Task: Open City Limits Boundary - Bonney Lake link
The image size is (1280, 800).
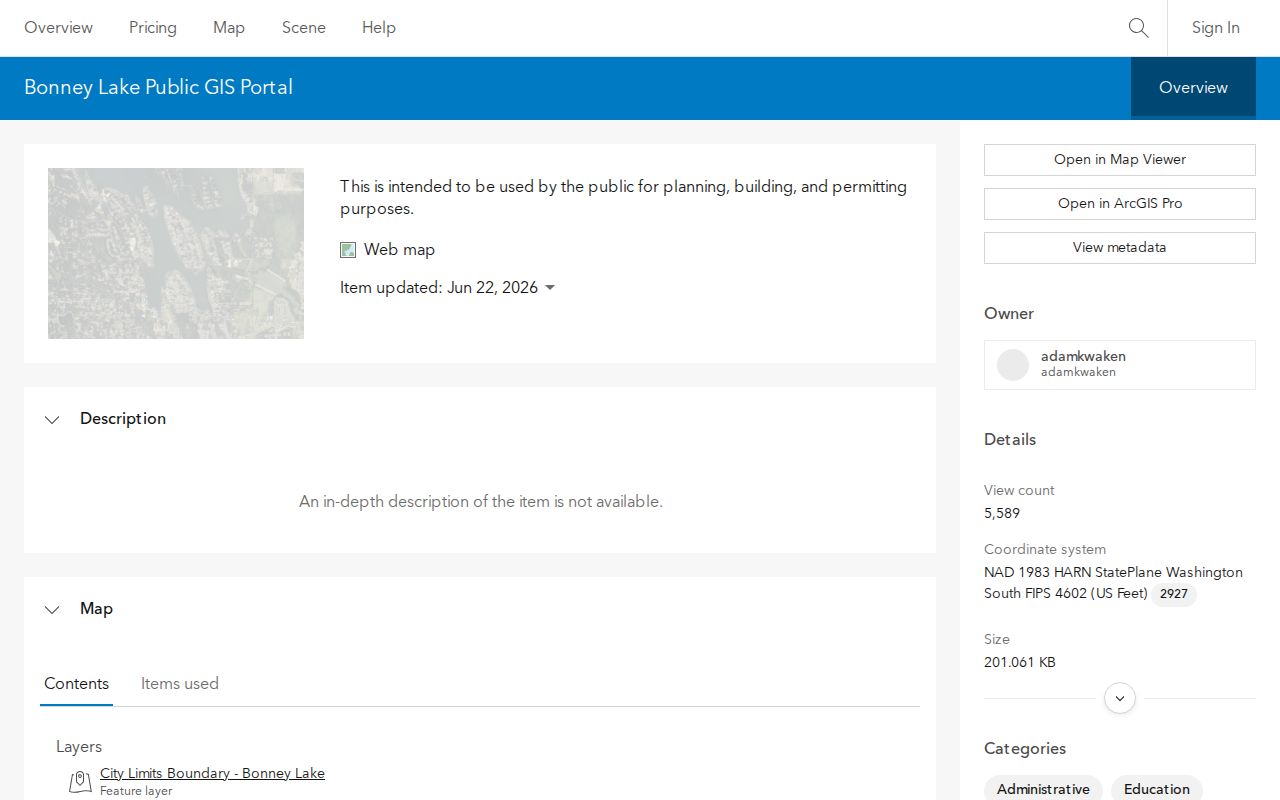Action: (212, 773)
